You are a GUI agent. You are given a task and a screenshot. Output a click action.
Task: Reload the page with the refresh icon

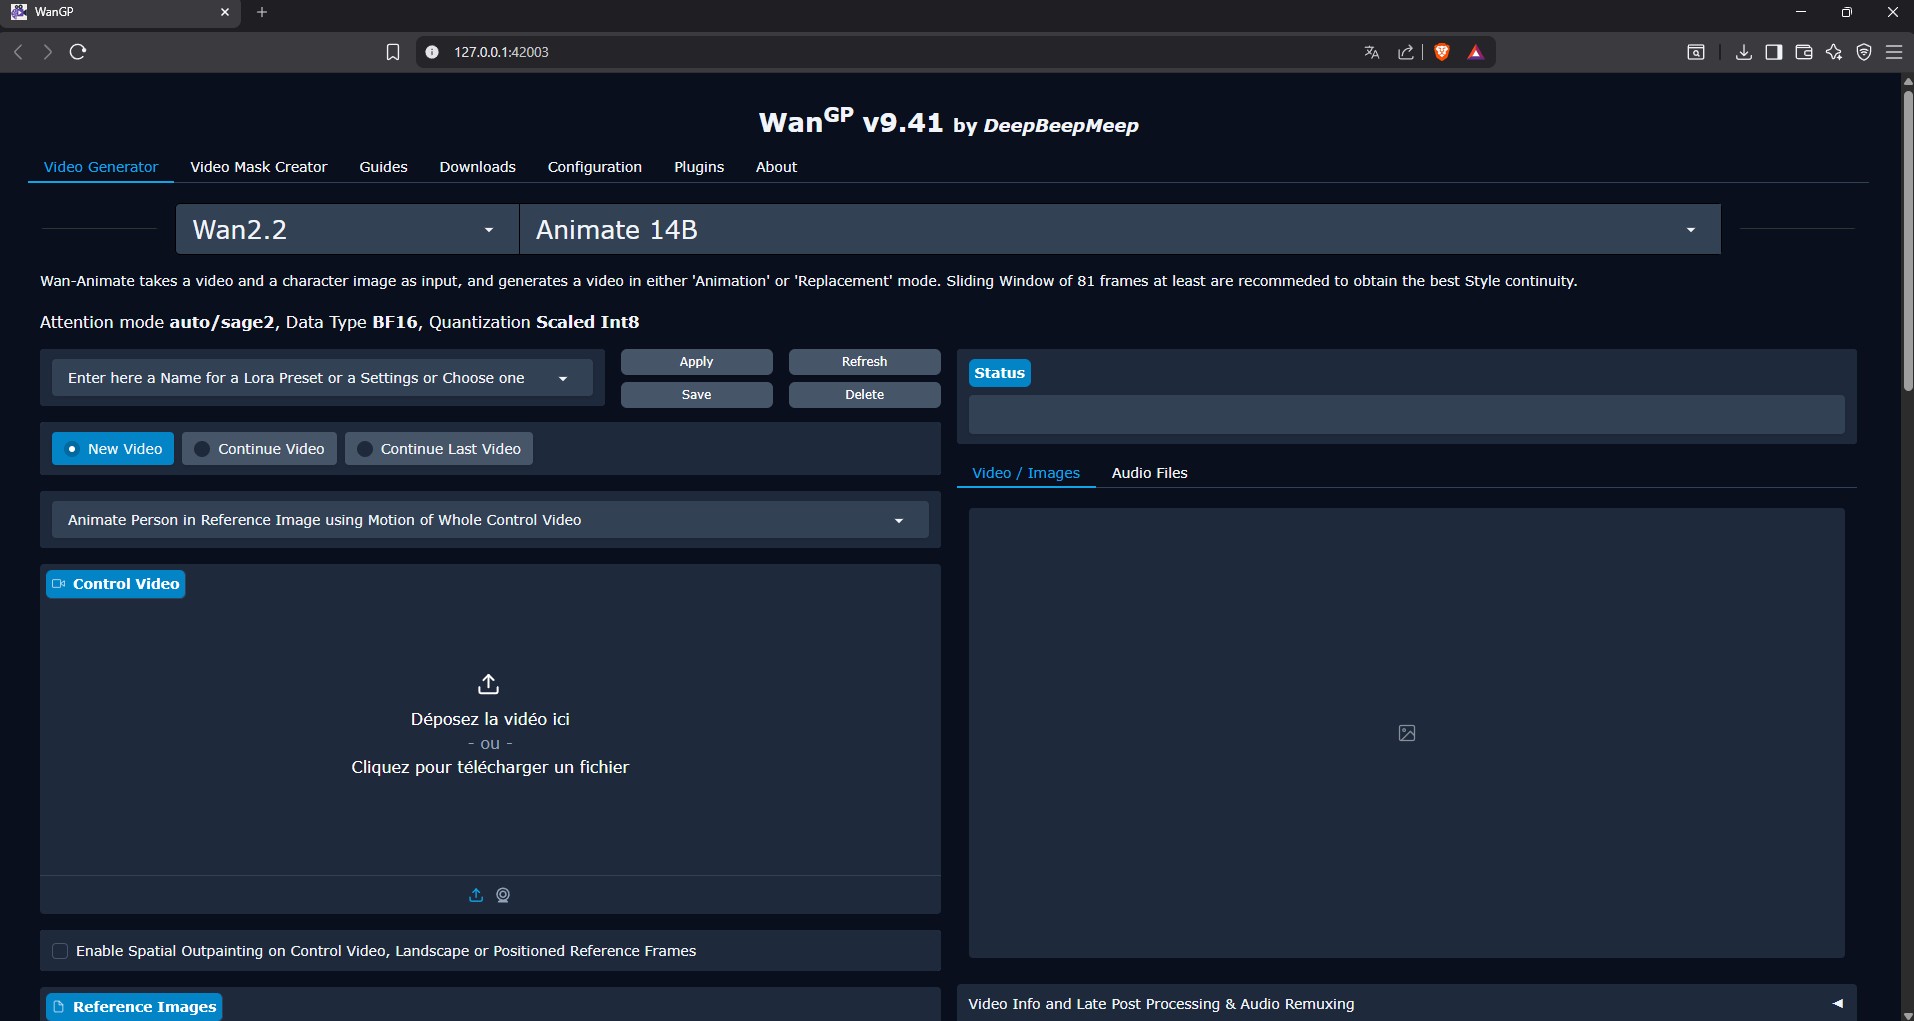point(78,52)
